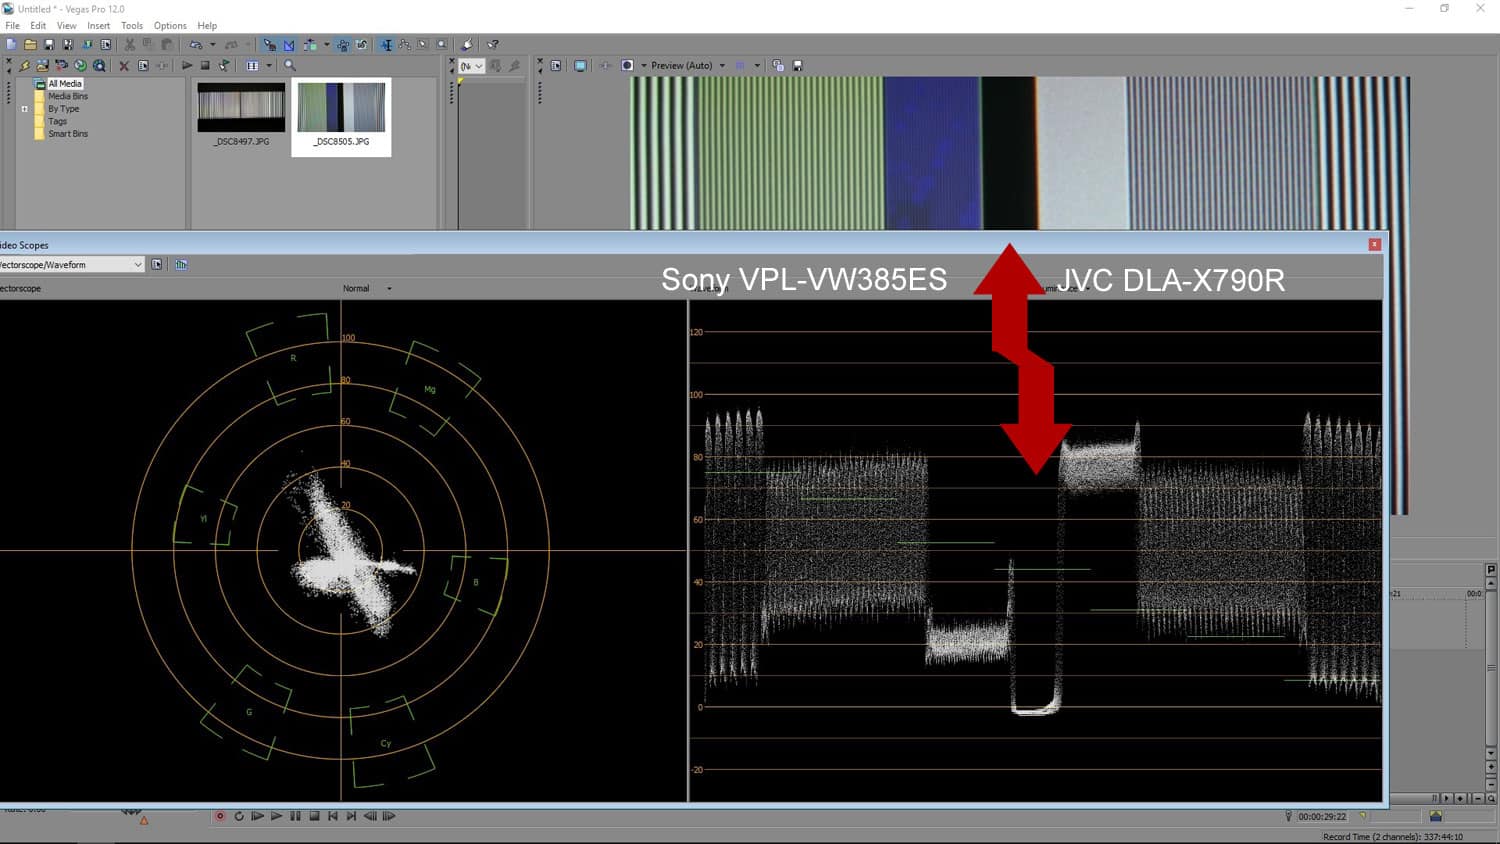This screenshot has height=844, width=1500.
Task: Click Get Media from the Web icon
Action: pyautogui.click(x=99, y=65)
